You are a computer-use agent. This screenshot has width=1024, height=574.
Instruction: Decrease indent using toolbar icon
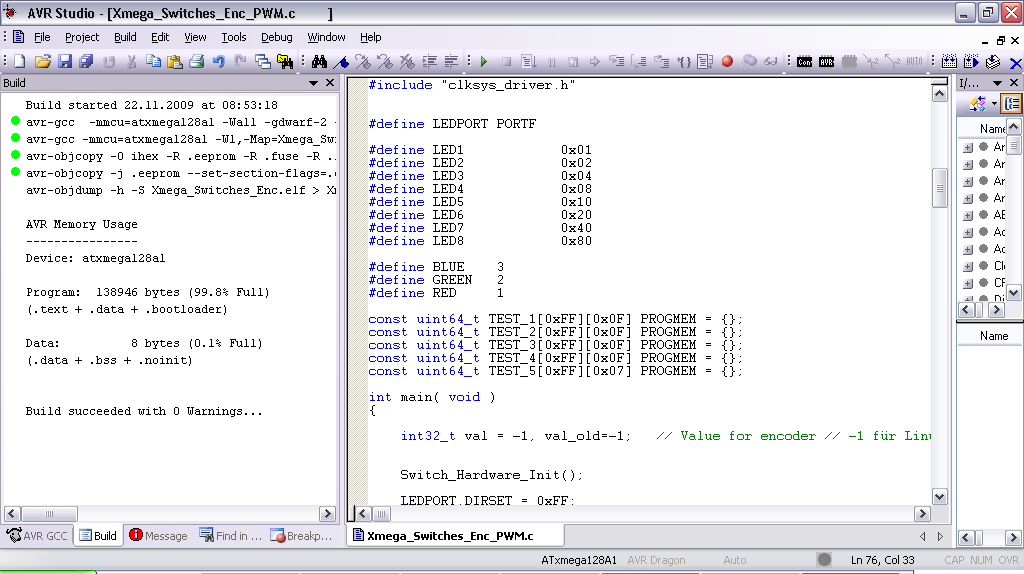(451, 61)
